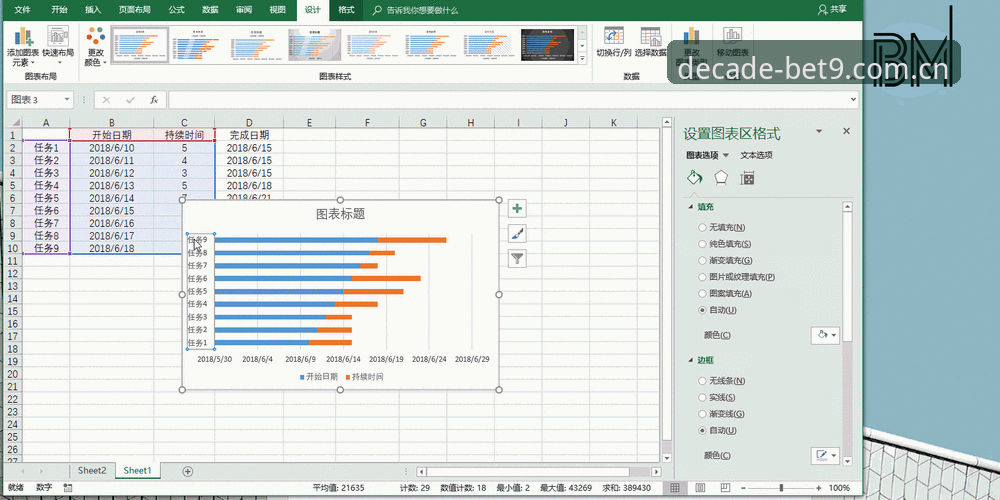The image size is (1000, 500).
Task: Select No line border option
Action: tap(702, 381)
